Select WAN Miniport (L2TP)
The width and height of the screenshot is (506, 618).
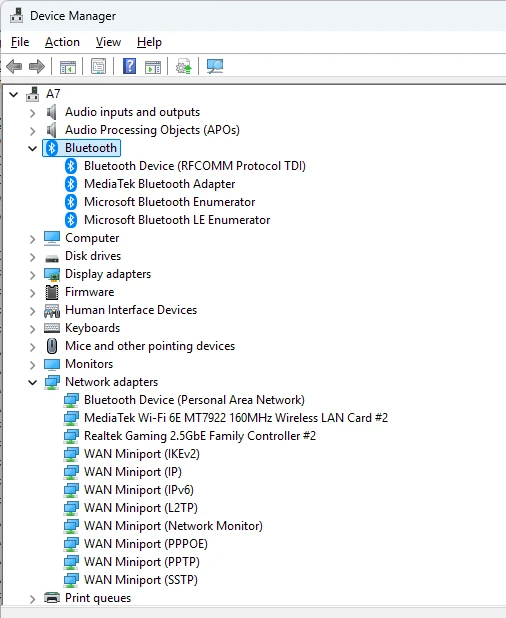(x=141, y=508)
